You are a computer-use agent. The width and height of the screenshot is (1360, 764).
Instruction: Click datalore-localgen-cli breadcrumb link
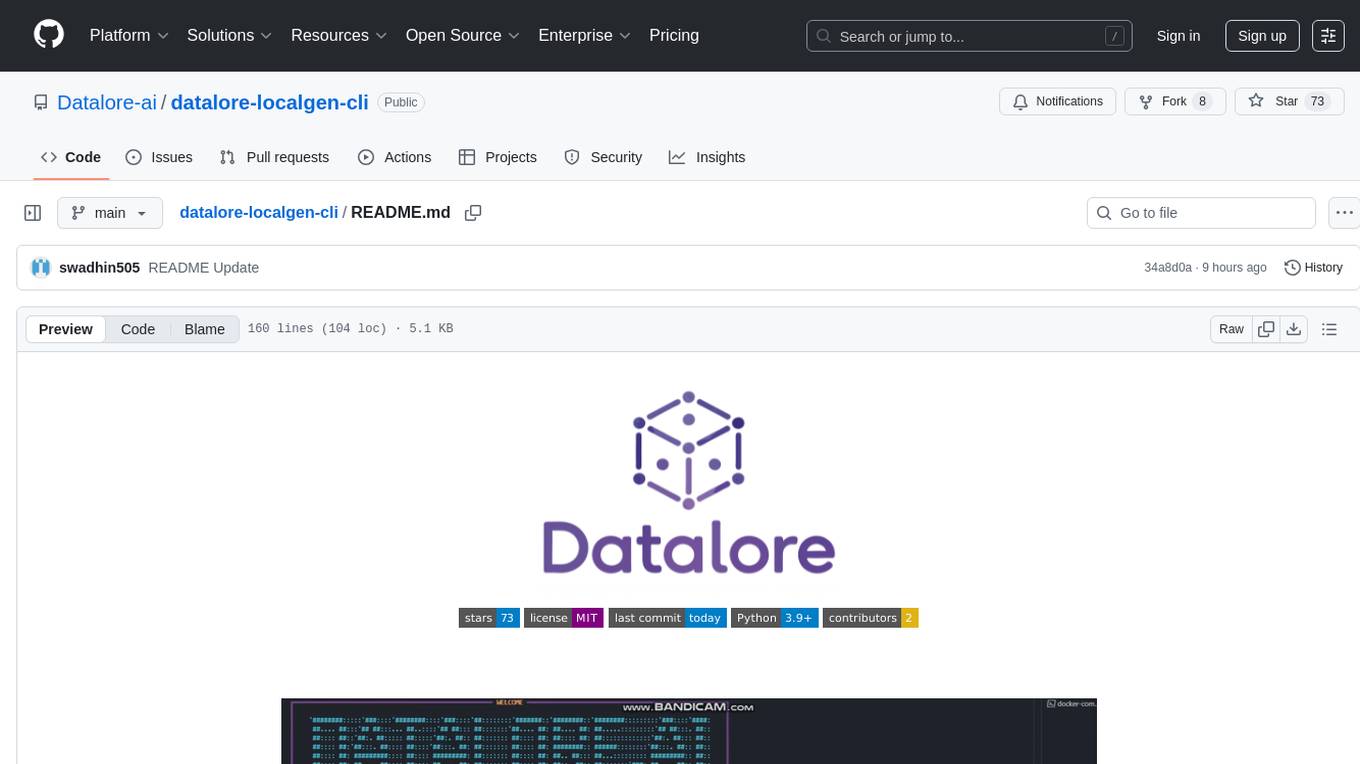coord(259,212)
